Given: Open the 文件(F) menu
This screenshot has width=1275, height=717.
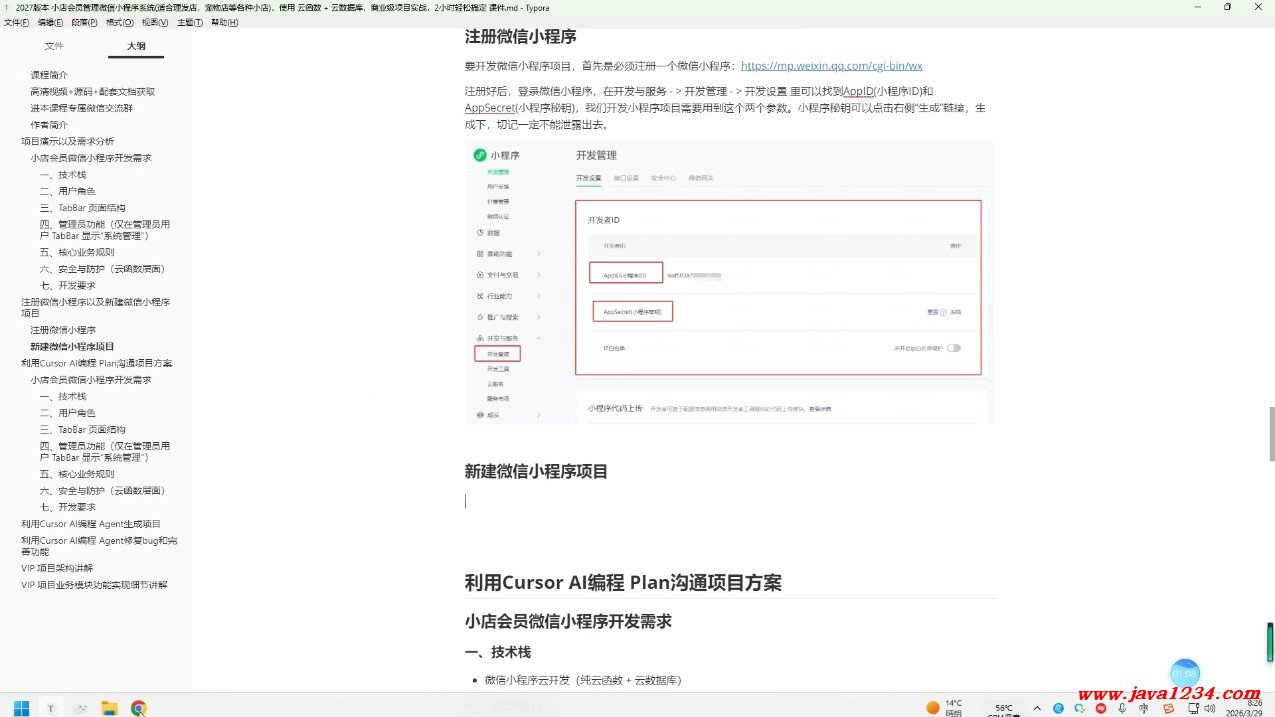Looking at the screenshot, I should (x=16, y=22).
